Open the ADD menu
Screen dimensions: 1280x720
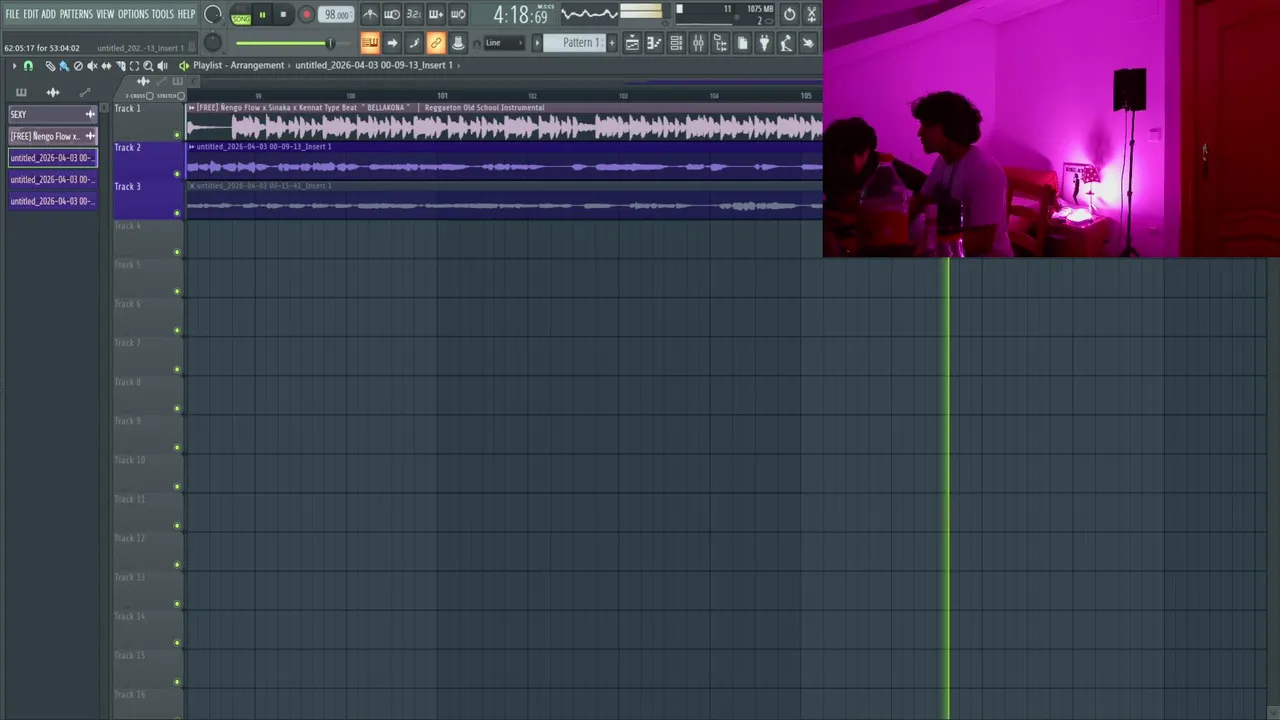click(x=49, y=14)
